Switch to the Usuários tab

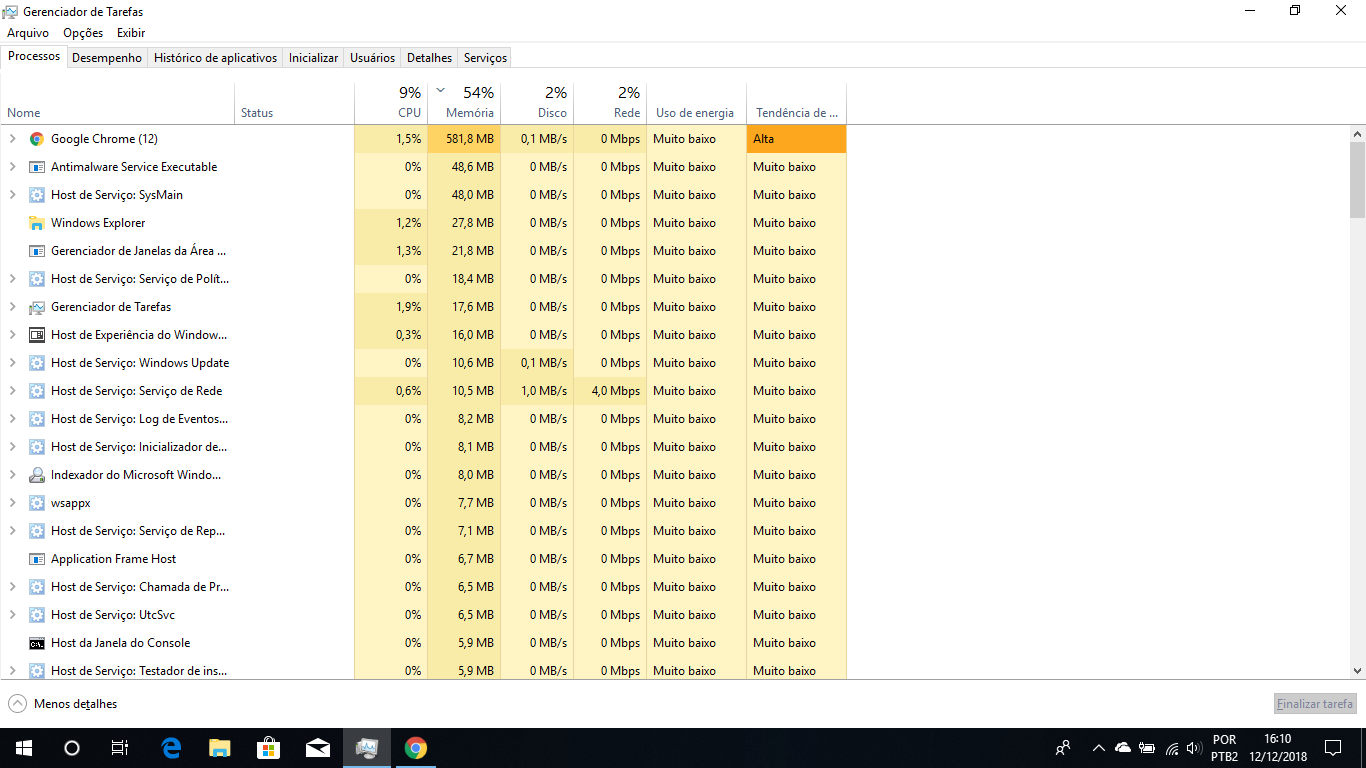click(372, 58)
